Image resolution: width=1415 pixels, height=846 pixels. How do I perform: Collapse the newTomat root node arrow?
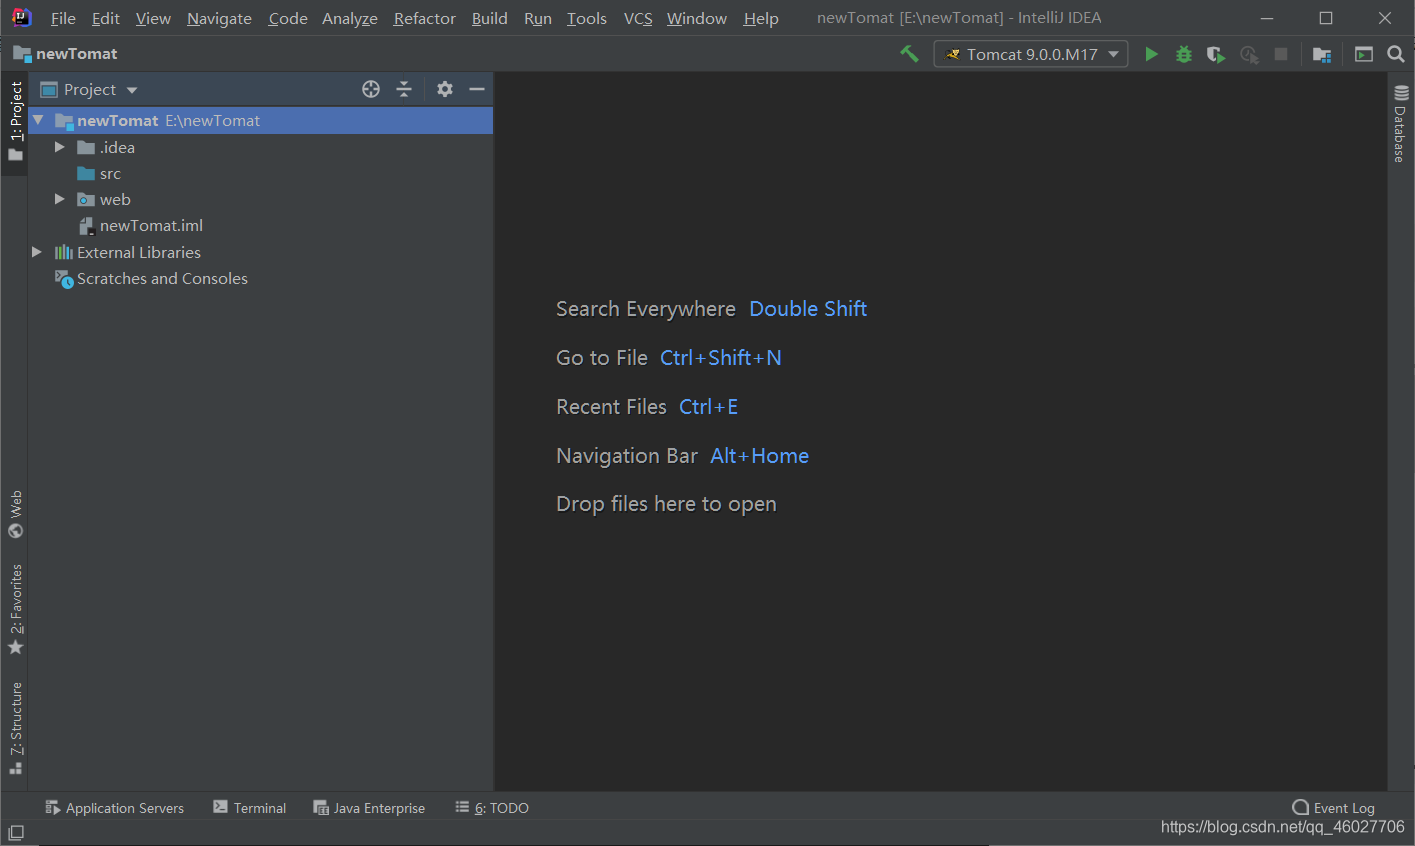pyautogui.click(x=38, y=120)
